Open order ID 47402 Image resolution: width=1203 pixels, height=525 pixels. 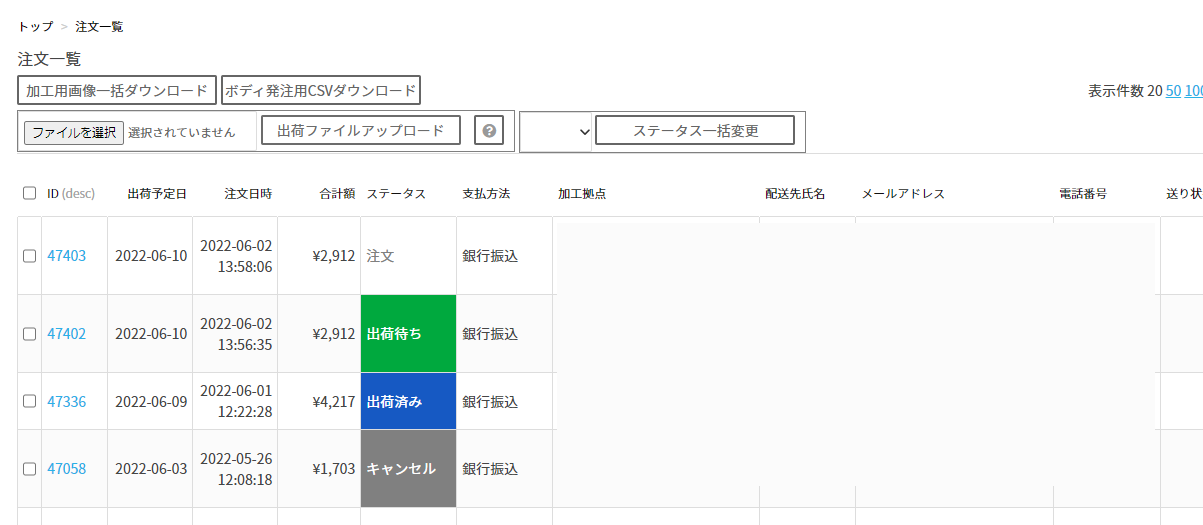67,334
